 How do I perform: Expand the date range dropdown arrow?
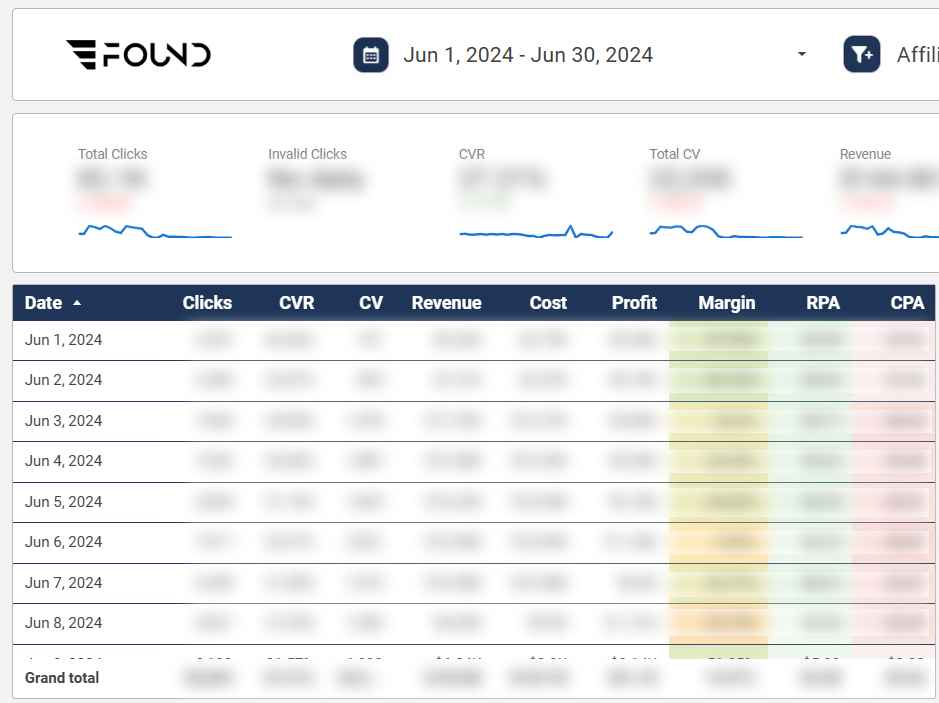[801, 55]
